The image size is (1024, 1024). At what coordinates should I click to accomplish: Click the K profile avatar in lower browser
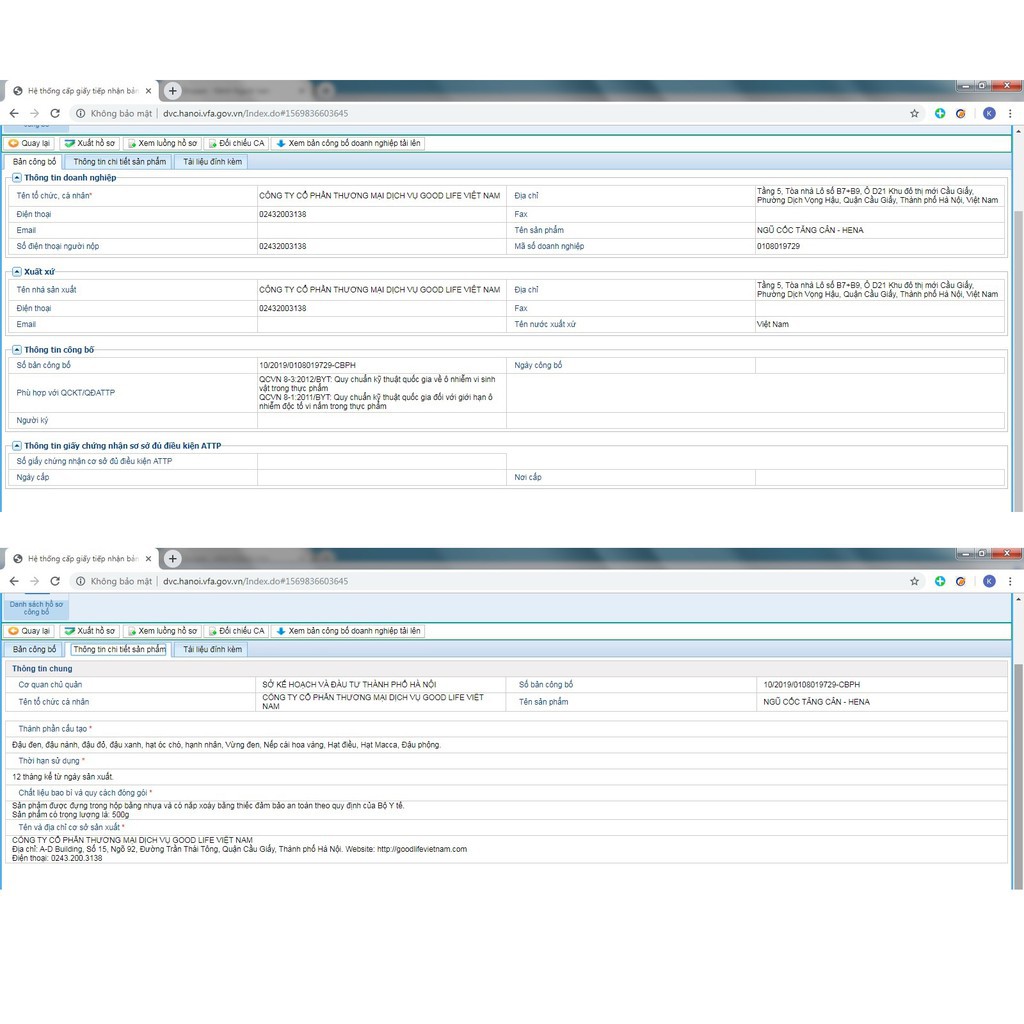click(x=989, y=581)
